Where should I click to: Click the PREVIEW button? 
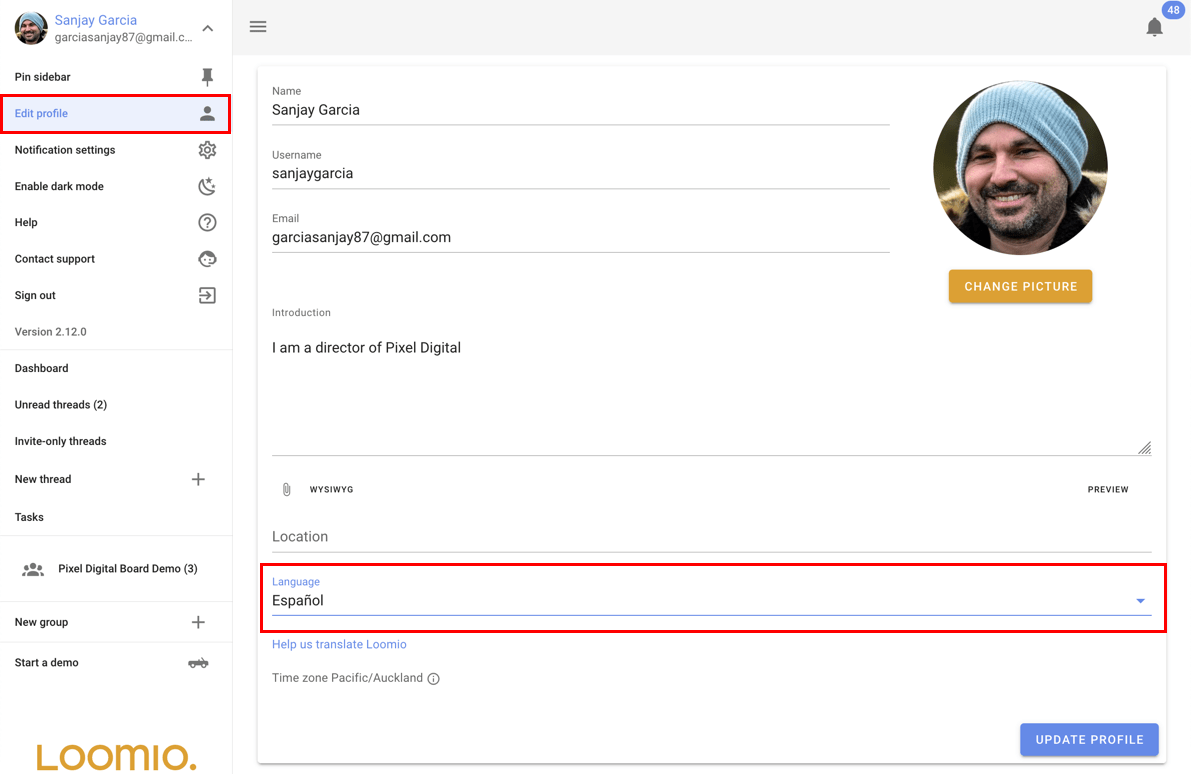1107,490
